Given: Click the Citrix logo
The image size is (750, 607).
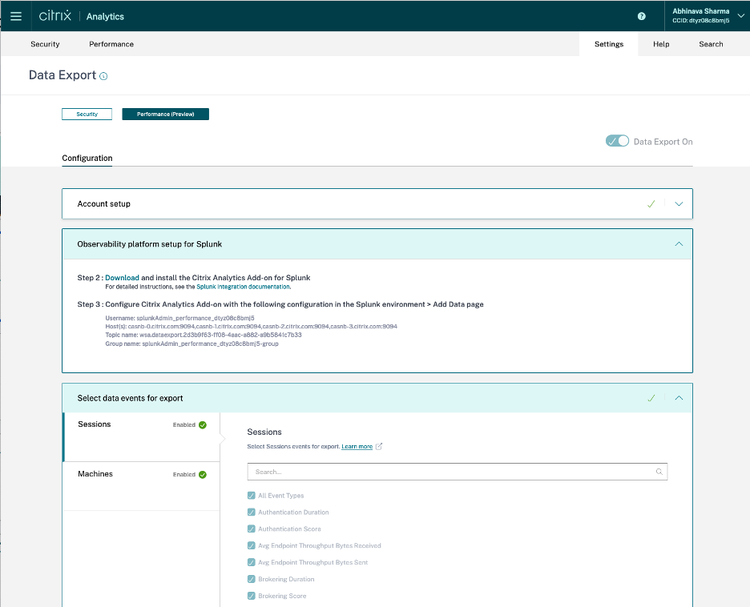Looking at the screenshot, I should tap(55, 16).
